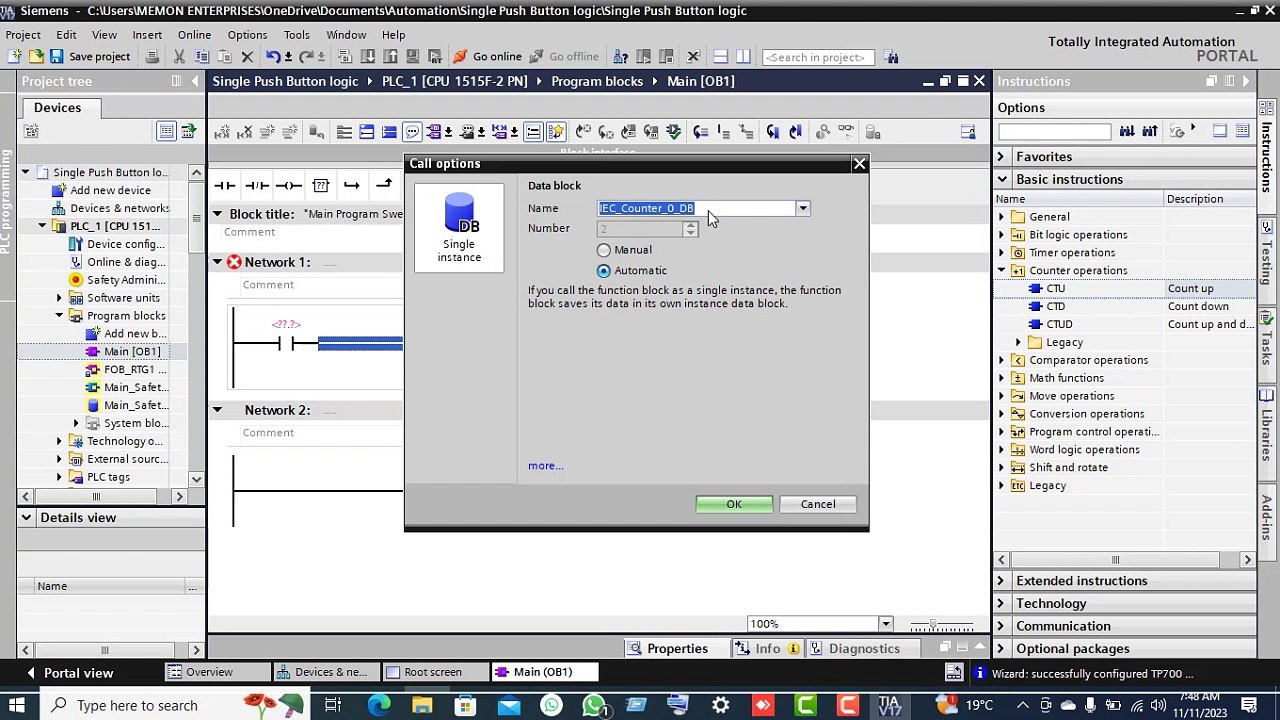Open Windows Task View
The width and height of the screenshot is (1280, 720).
pyautogui.click(x=333, y=705)
